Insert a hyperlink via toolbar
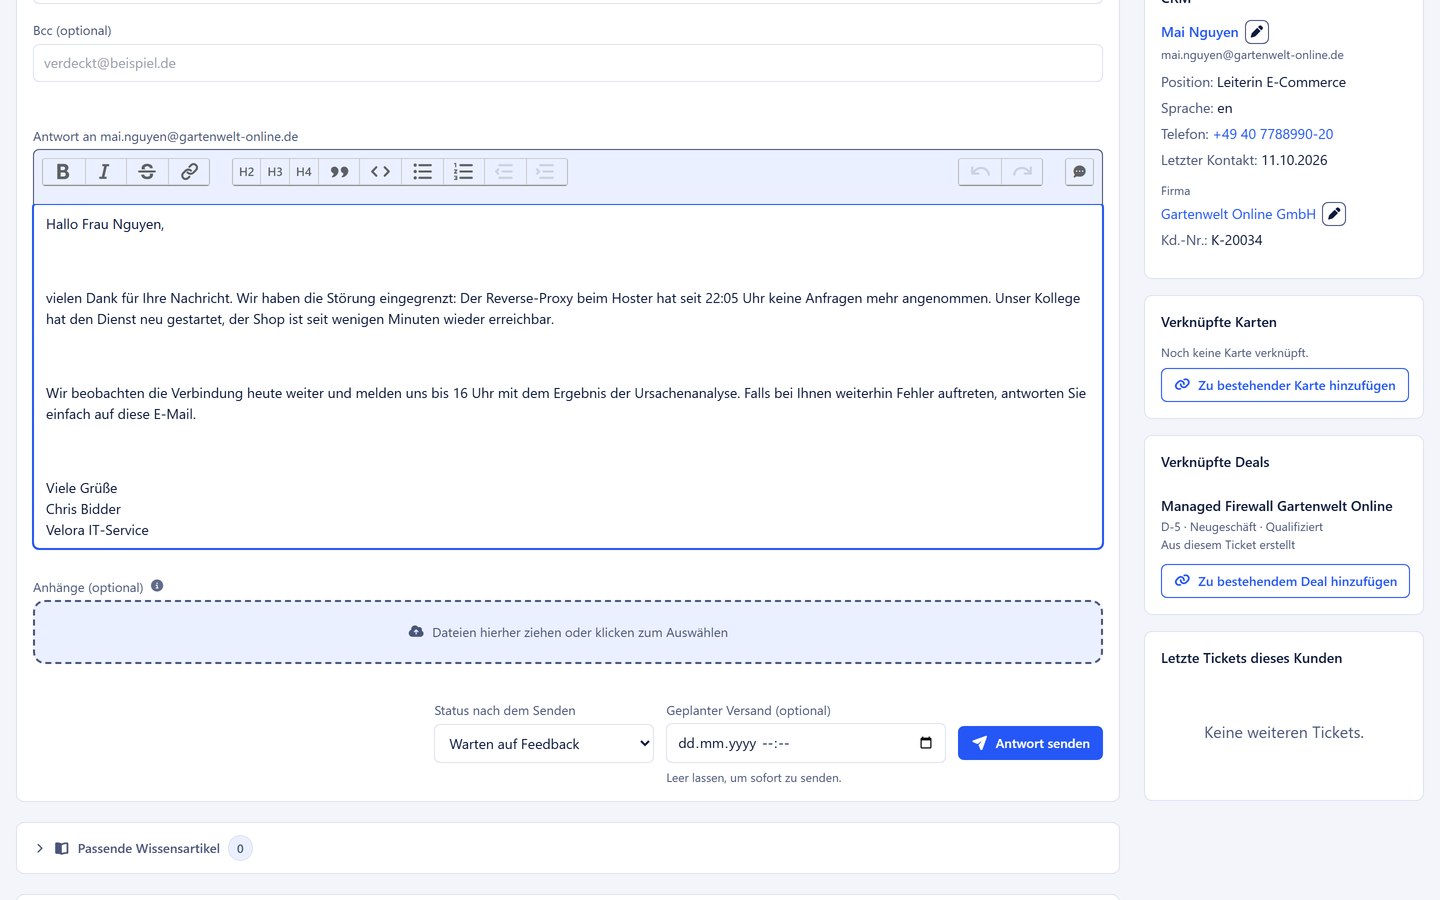1440x900 pixels. click(189, 172)
